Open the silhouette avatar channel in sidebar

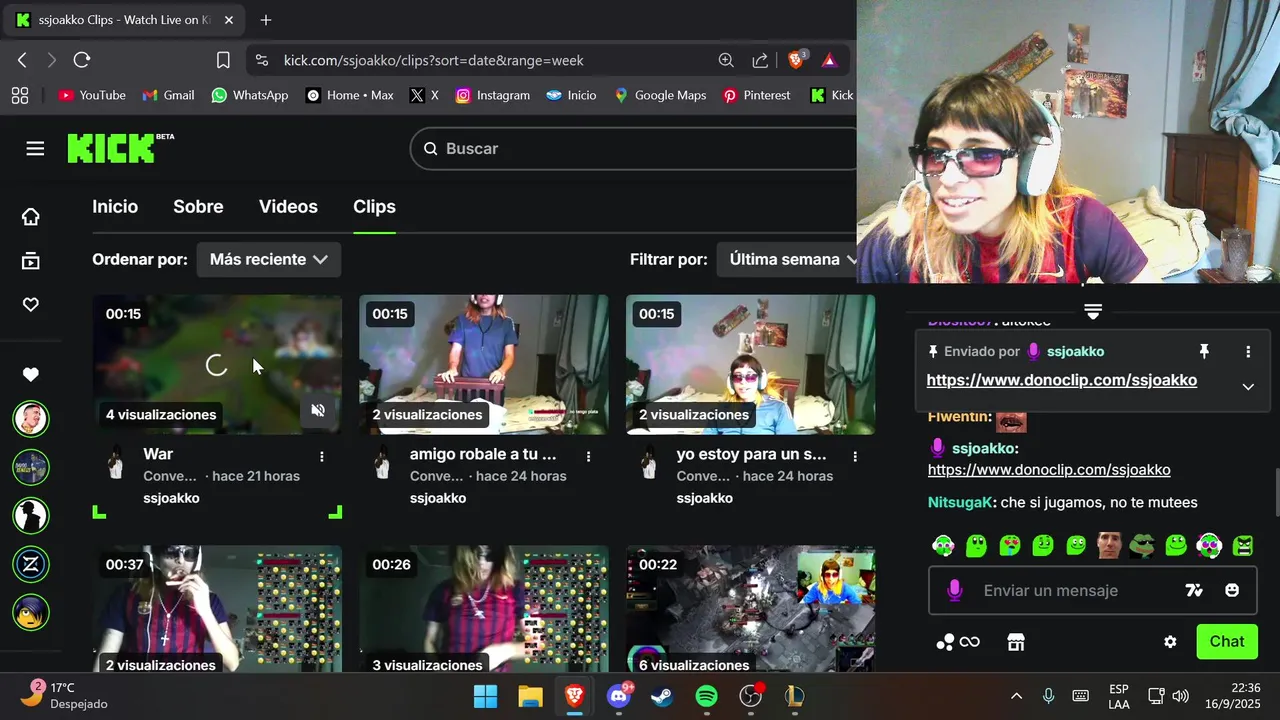(x=31, y=516)
